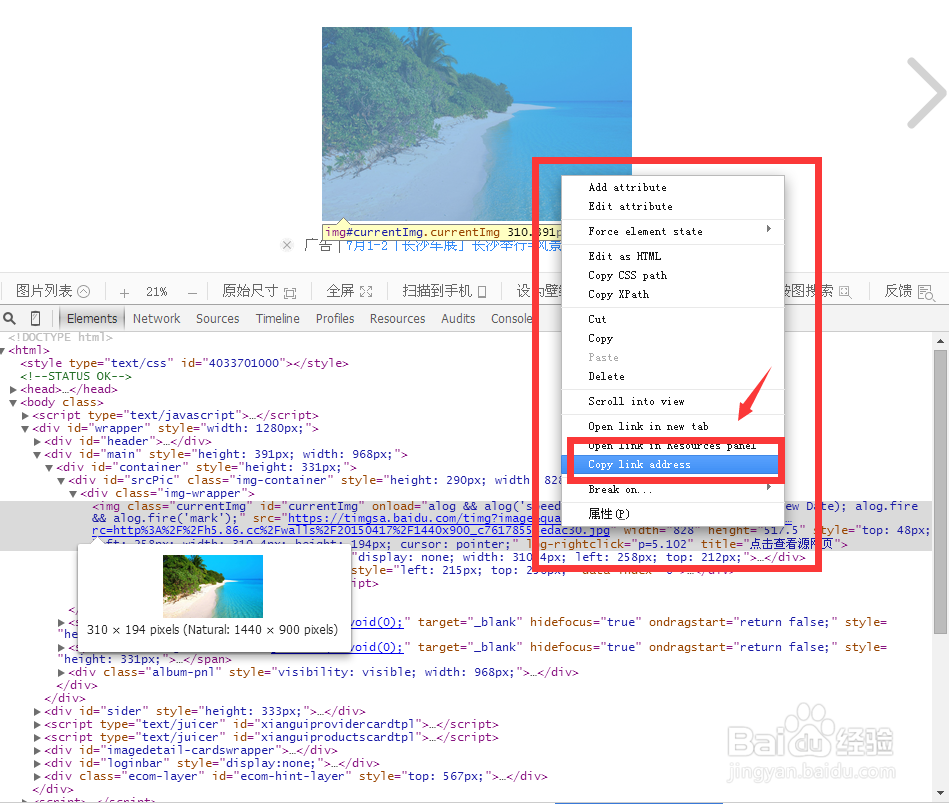Image resolution: width=949 pixels, height=804 pixels.
Task: Switch to the Sources tab
Action: tap(217, 318)
